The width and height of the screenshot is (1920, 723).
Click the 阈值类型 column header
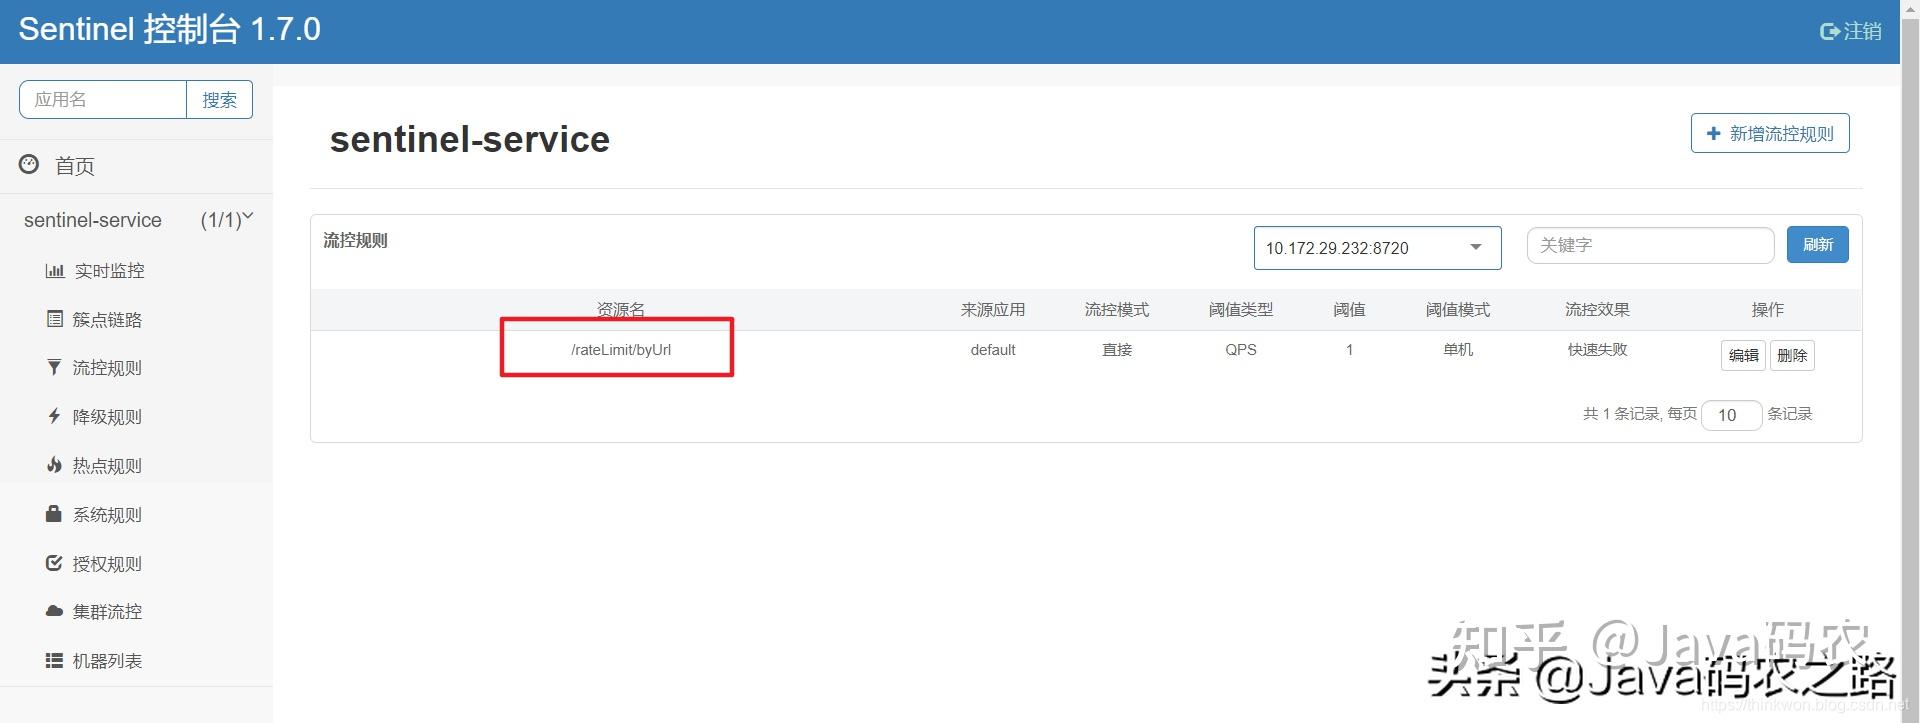pos(1241,309)
